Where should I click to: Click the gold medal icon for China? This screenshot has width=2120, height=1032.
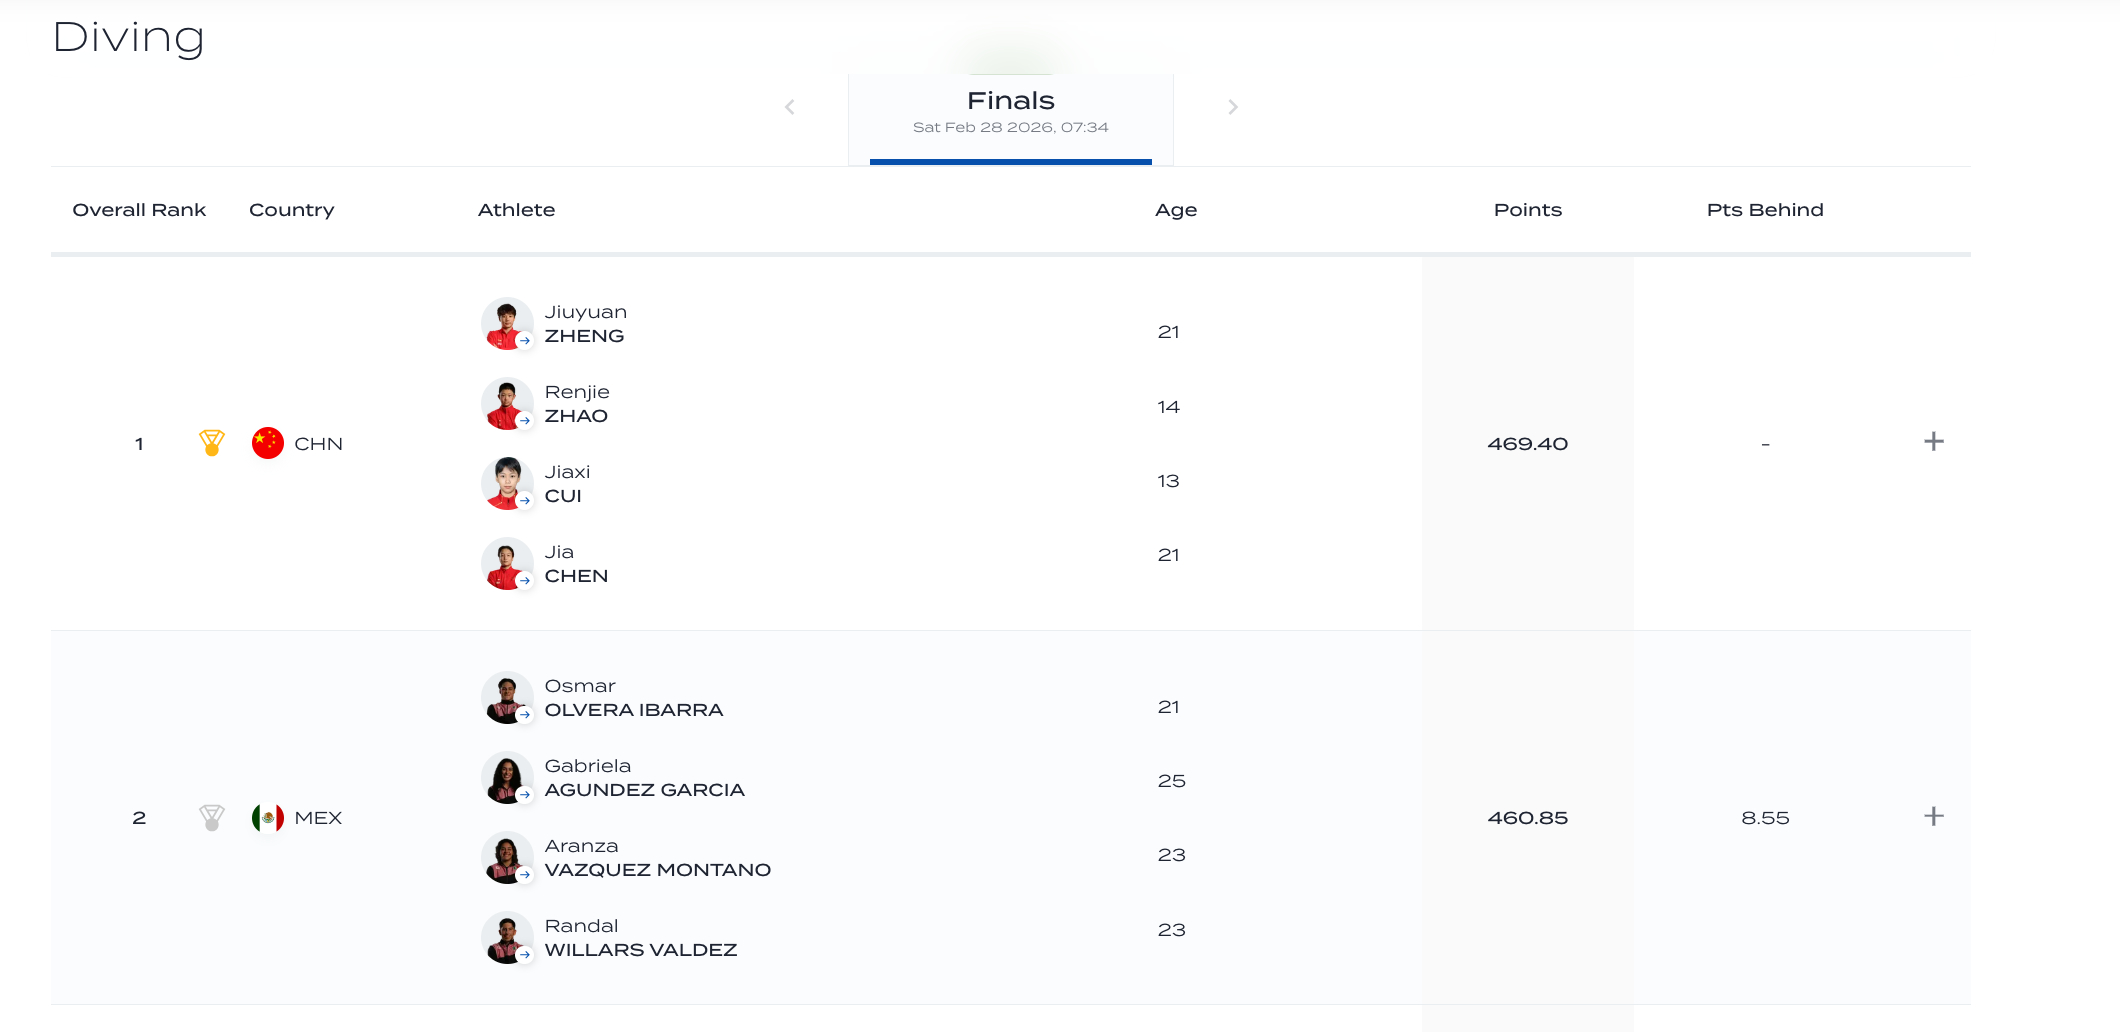tap(211, 442)
